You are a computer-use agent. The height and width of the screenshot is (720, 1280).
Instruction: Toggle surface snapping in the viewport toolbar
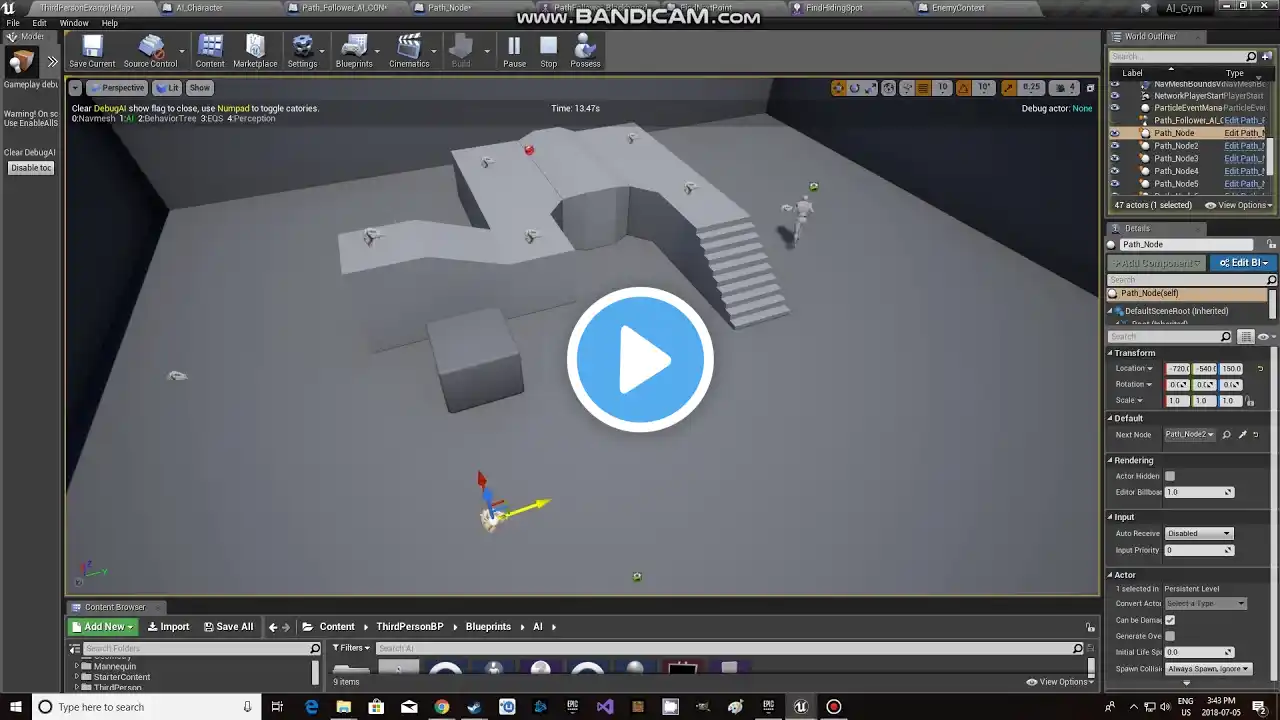coord(907,88)
